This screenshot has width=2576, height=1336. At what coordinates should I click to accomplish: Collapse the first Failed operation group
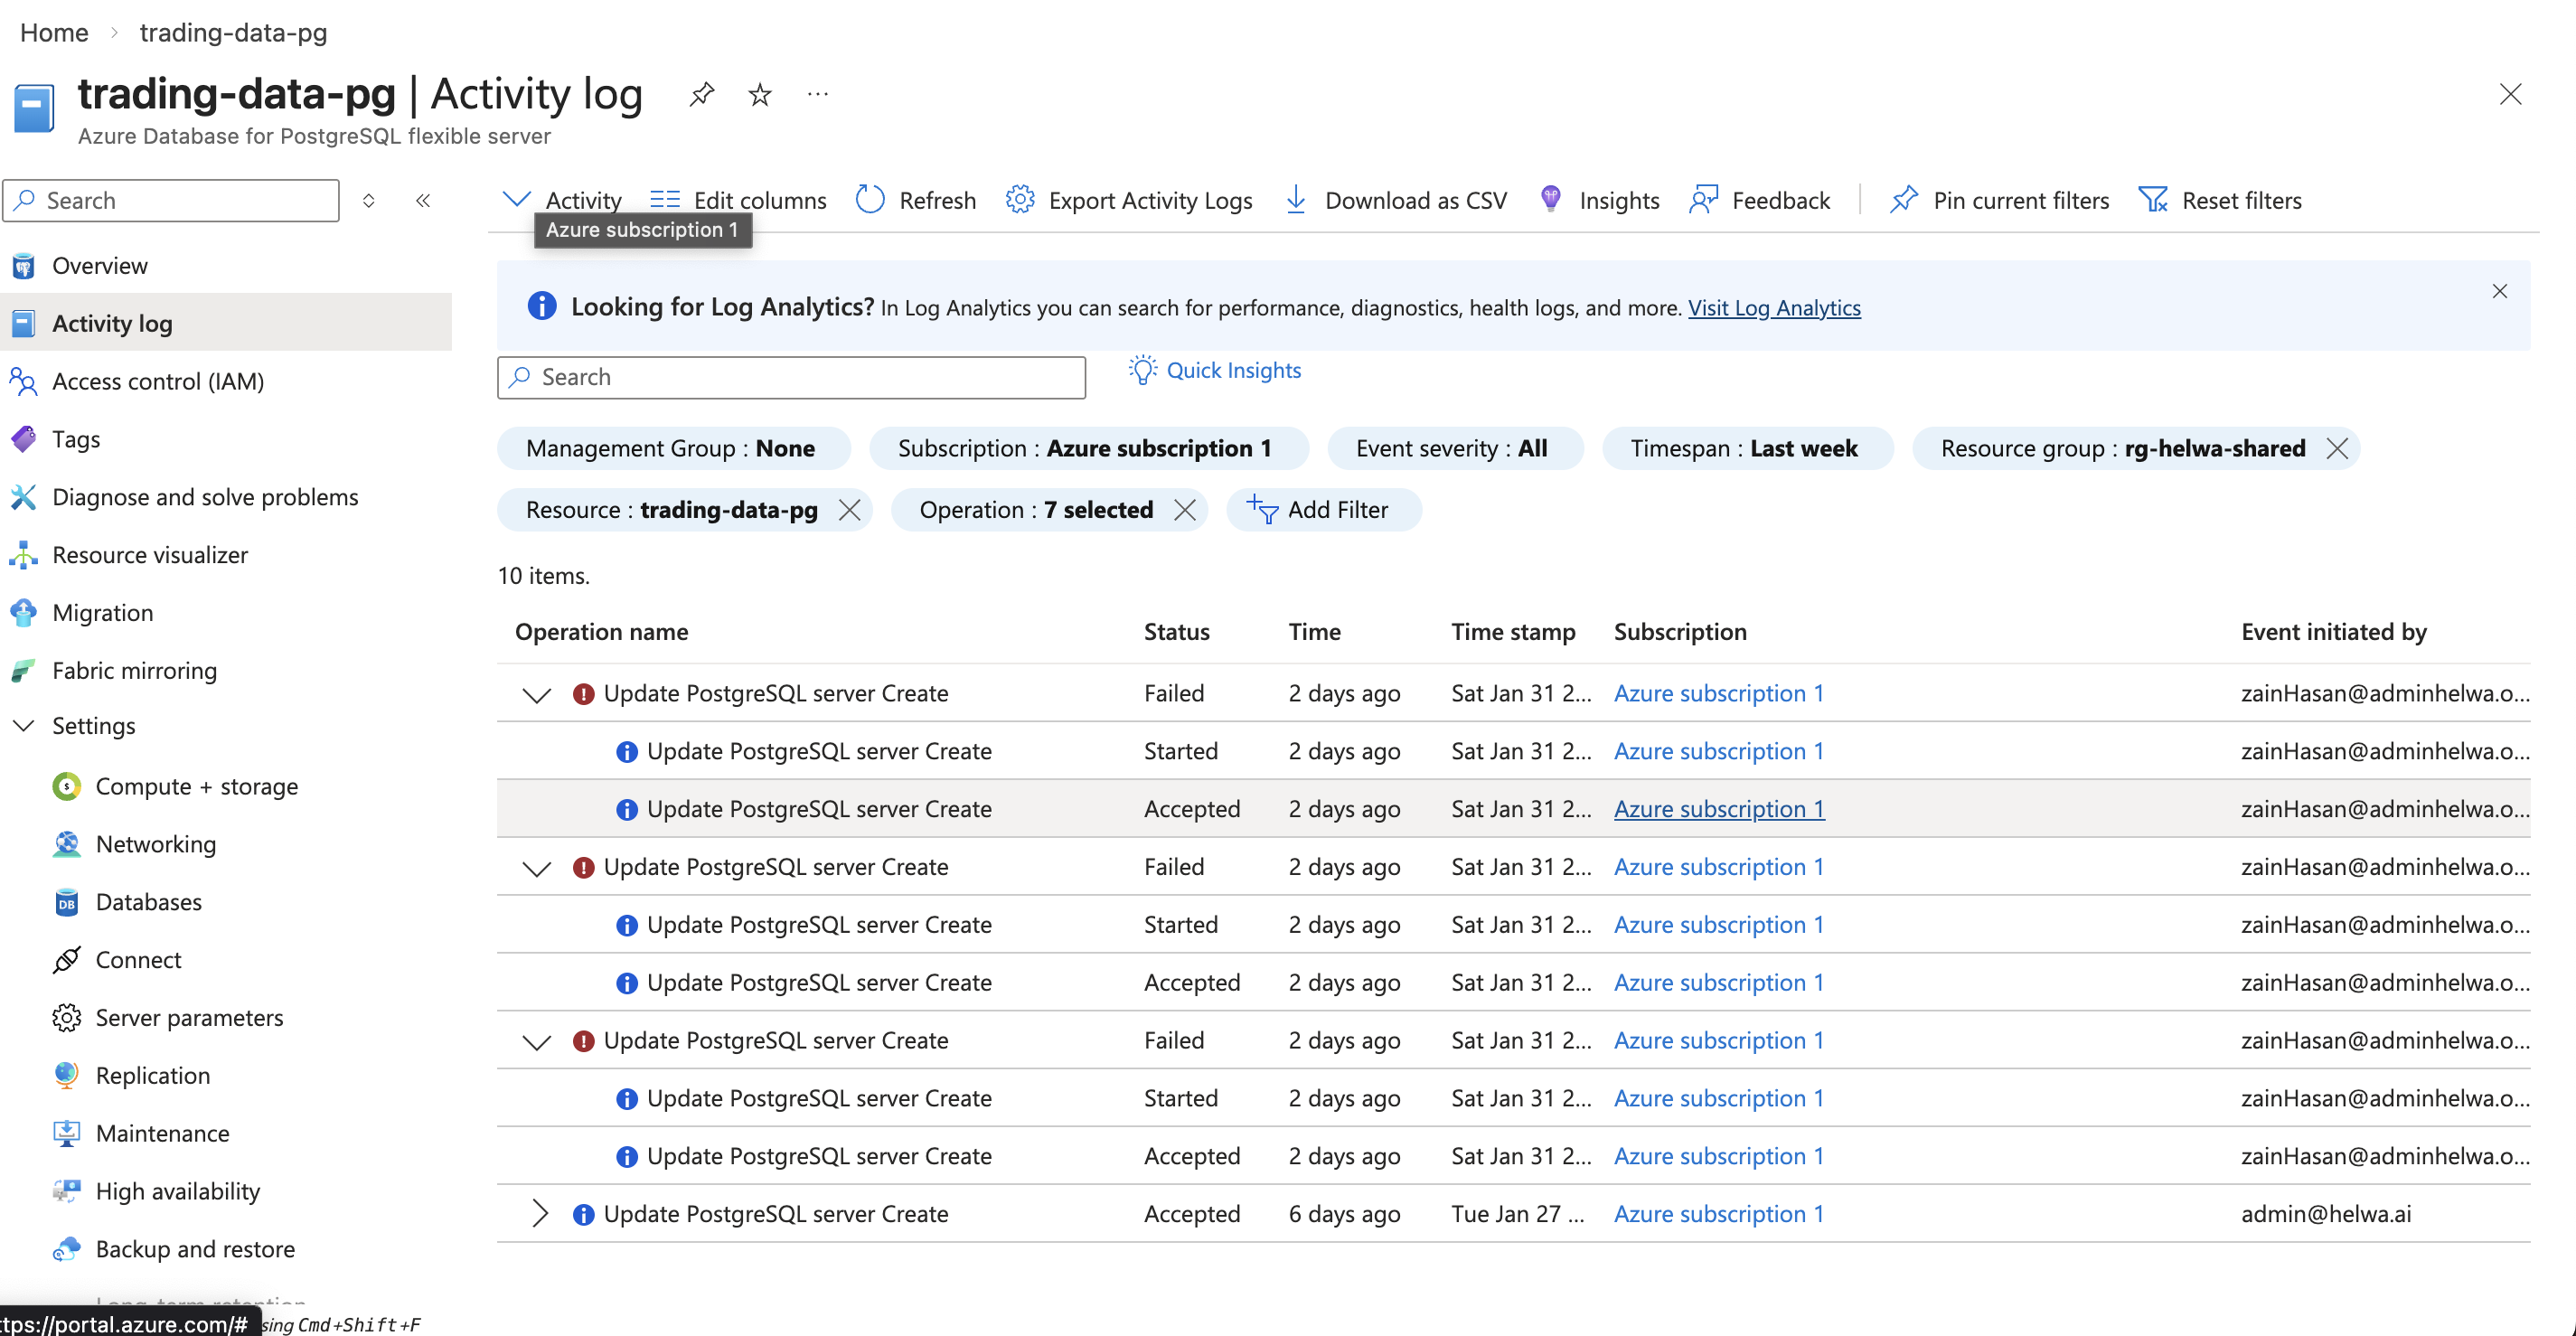point(538,694)
